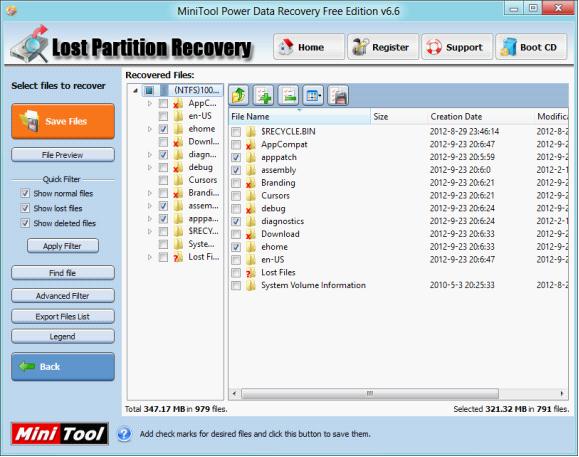Expand the debug node in the tree
Viewport: 579px width, 457px height.
(x=150, y=168)
